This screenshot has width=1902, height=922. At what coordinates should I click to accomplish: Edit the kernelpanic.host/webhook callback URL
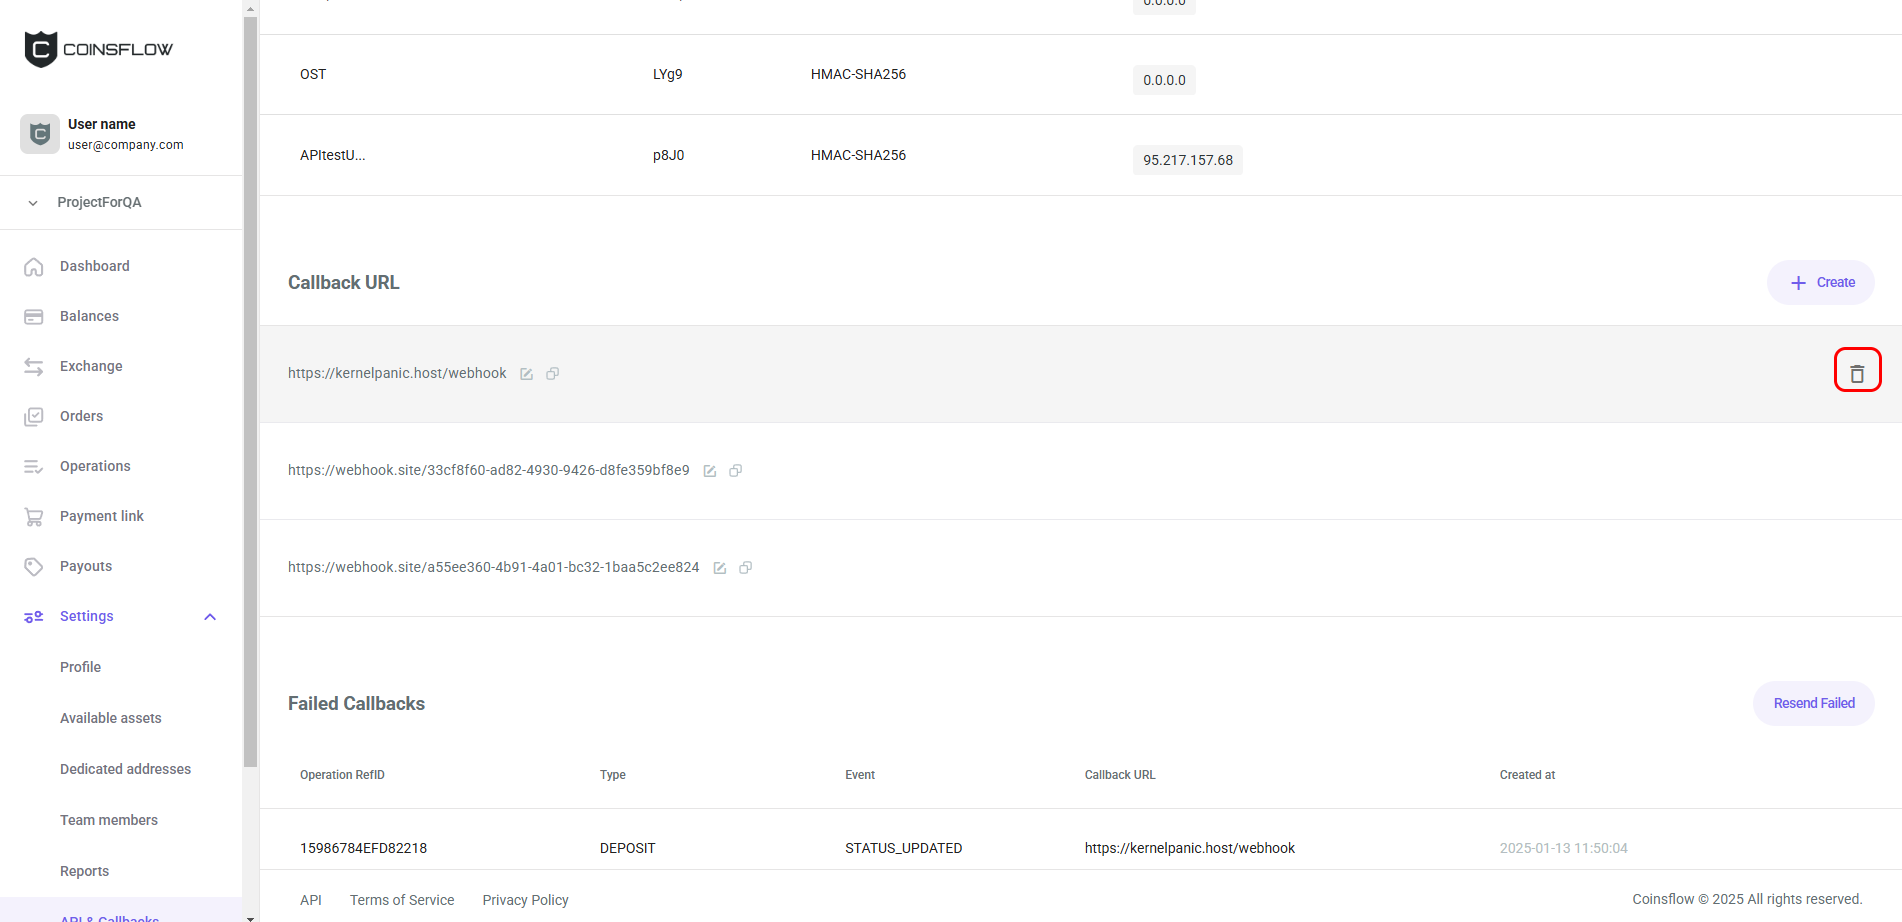pyautogui.click(x=526, y=374)
